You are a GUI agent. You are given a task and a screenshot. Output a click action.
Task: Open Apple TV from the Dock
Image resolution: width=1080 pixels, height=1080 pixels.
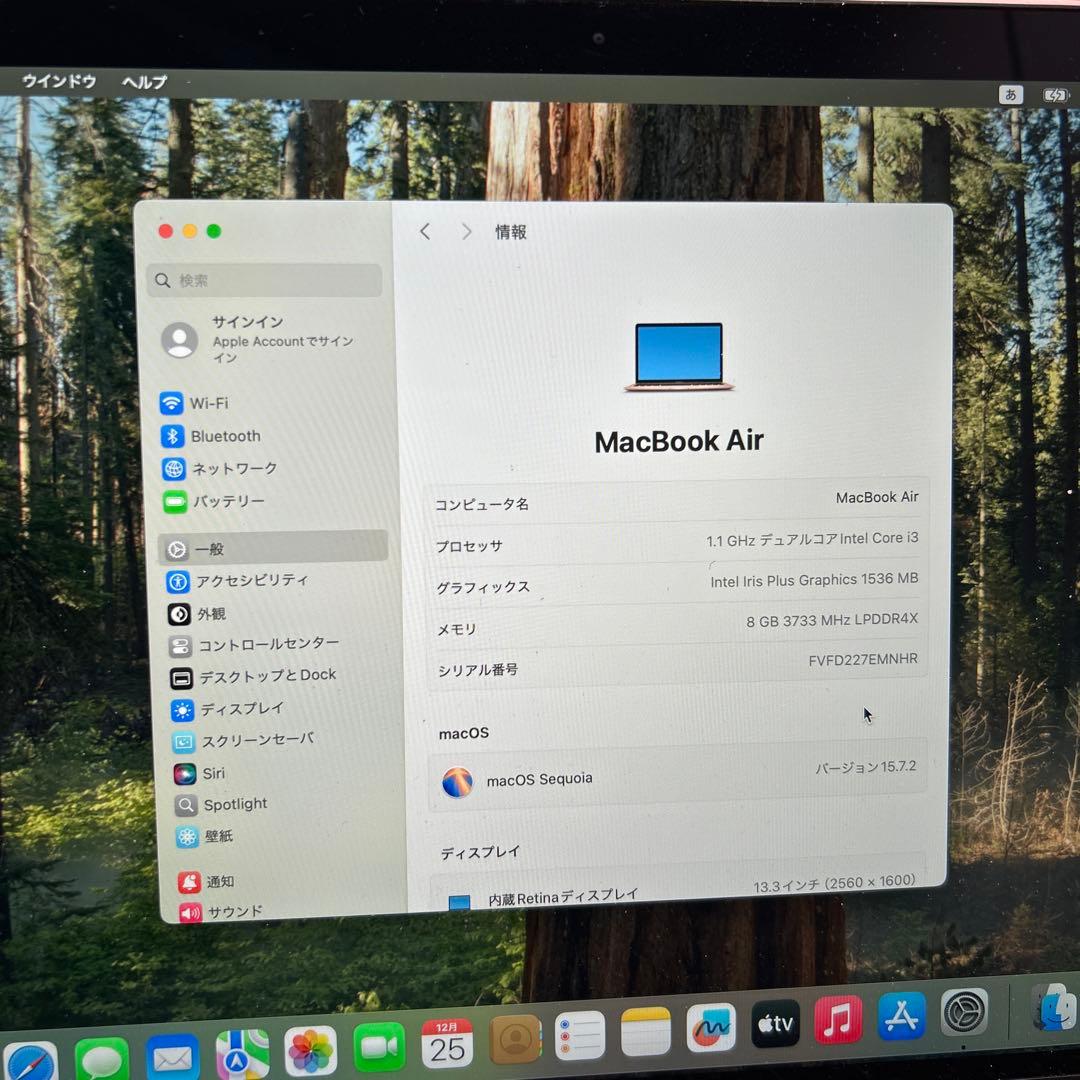click(x=776, y=1024)
